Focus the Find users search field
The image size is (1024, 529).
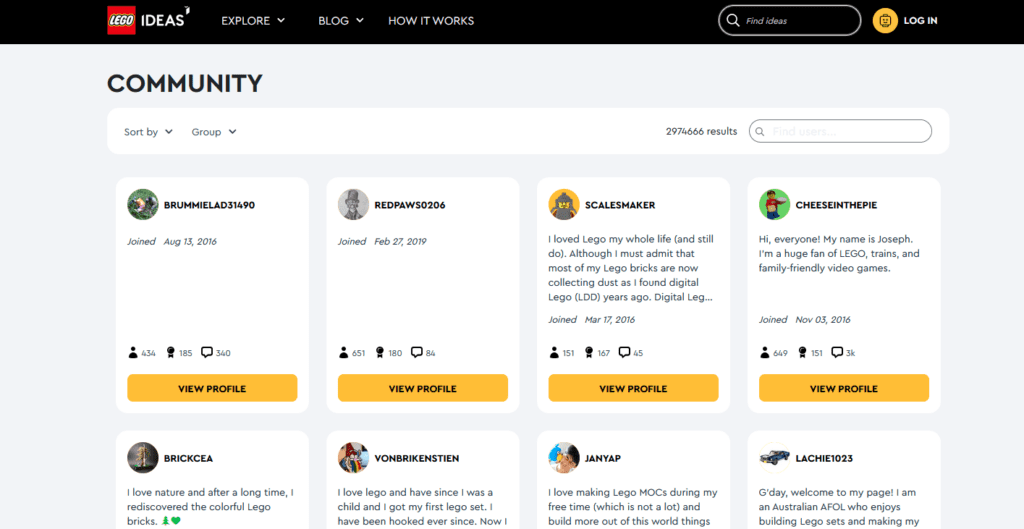tap(848, 131)
